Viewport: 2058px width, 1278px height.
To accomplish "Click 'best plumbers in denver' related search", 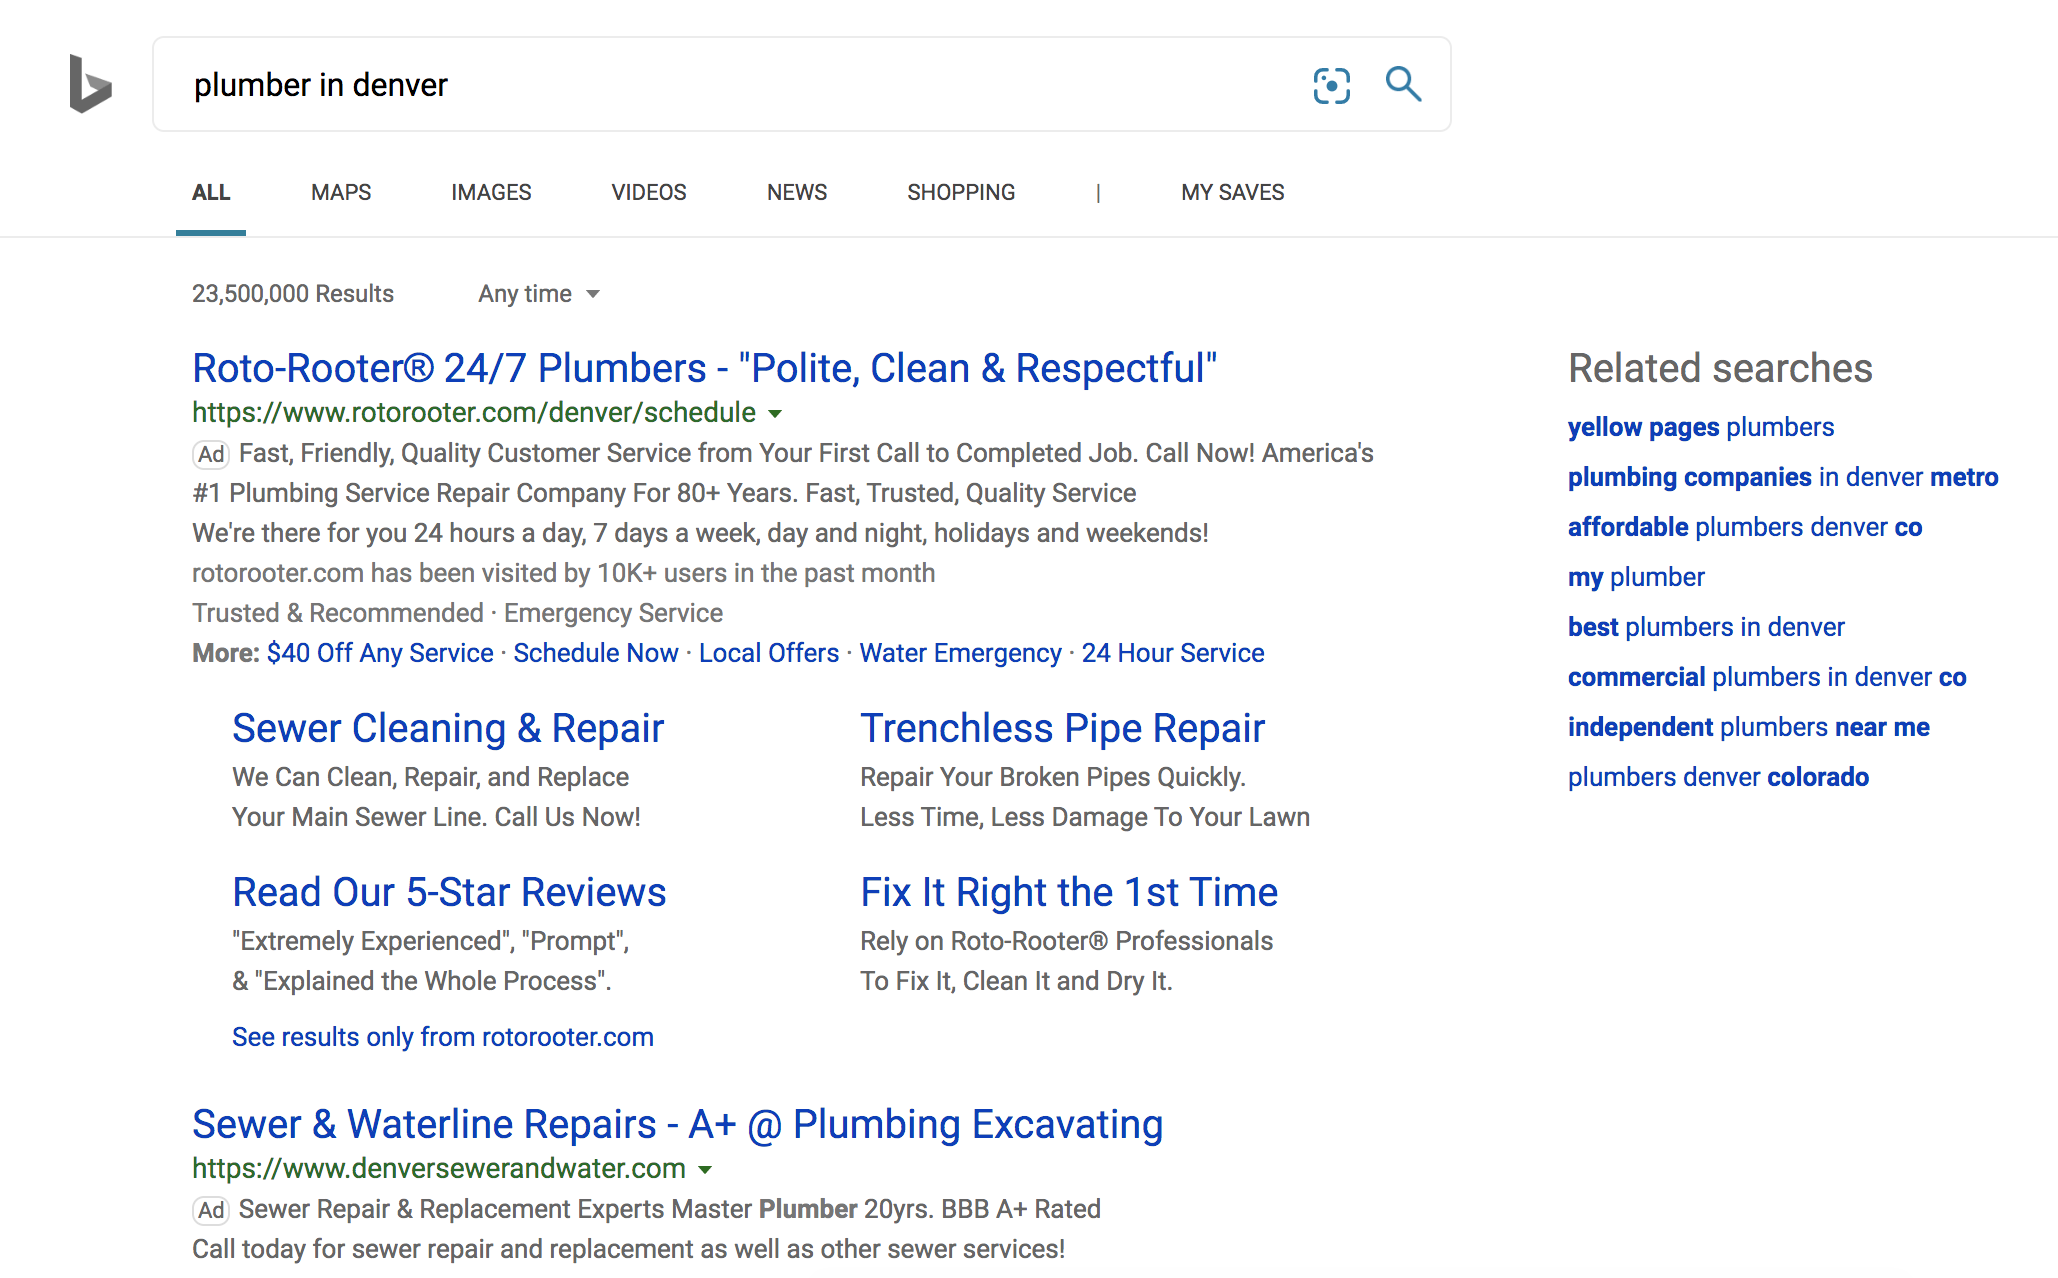I will pos(1706,627).
